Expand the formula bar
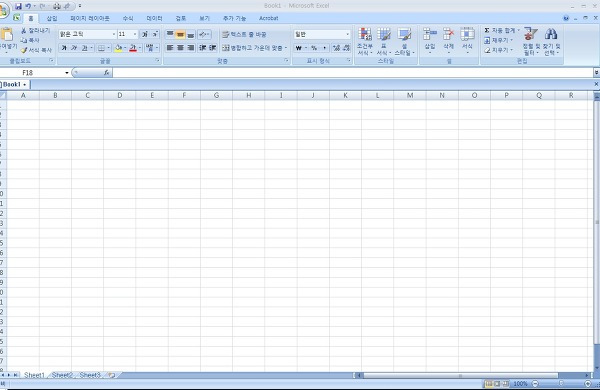The height and width of the screenshot is (390, 600). (x=597, y=72)
